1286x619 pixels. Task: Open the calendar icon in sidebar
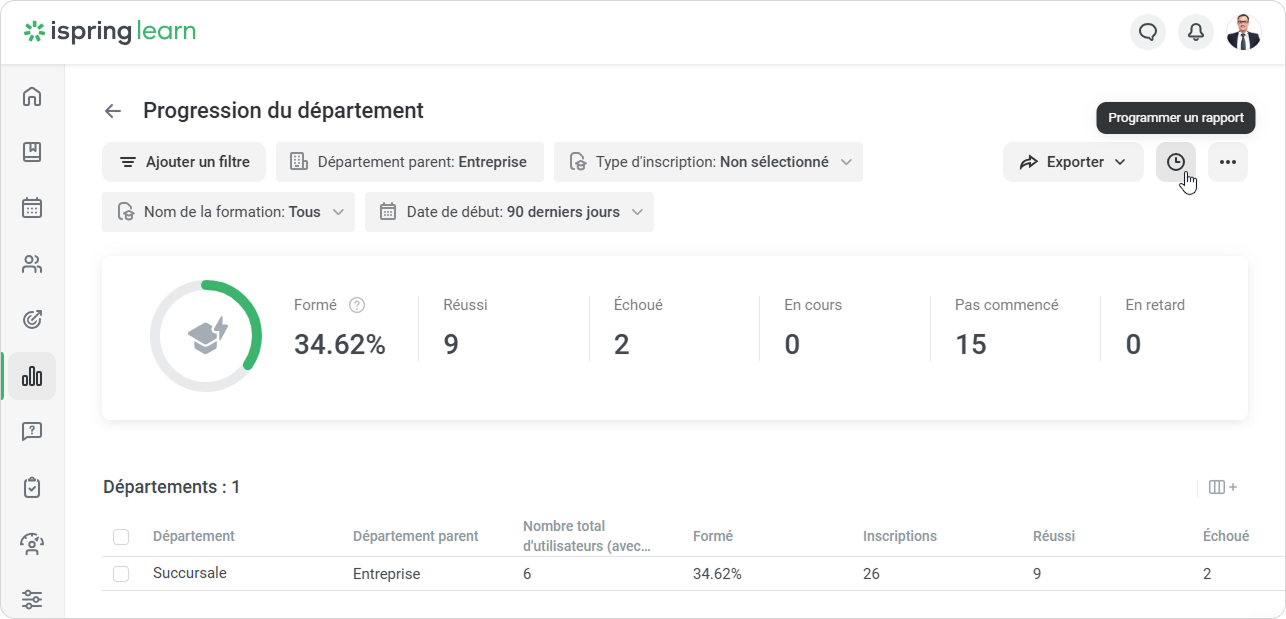click(32, 208)
